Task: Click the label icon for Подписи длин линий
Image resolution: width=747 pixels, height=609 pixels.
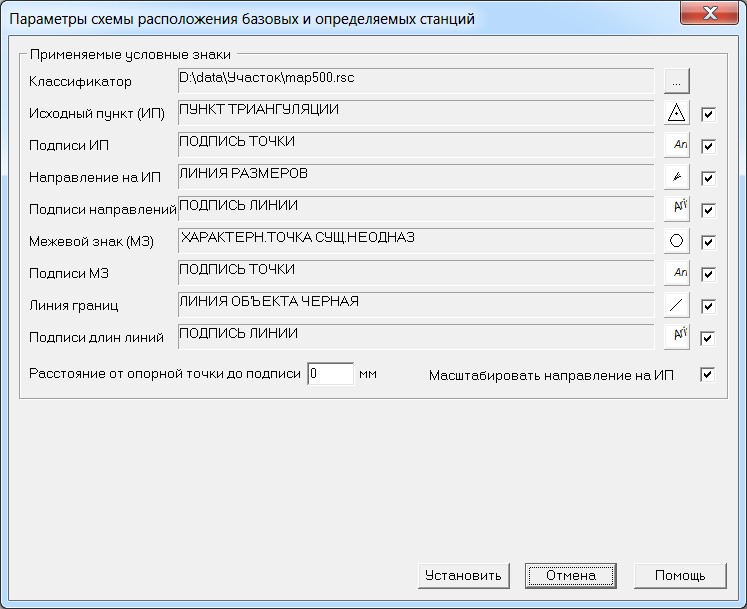Action: (x=677, y=338)
